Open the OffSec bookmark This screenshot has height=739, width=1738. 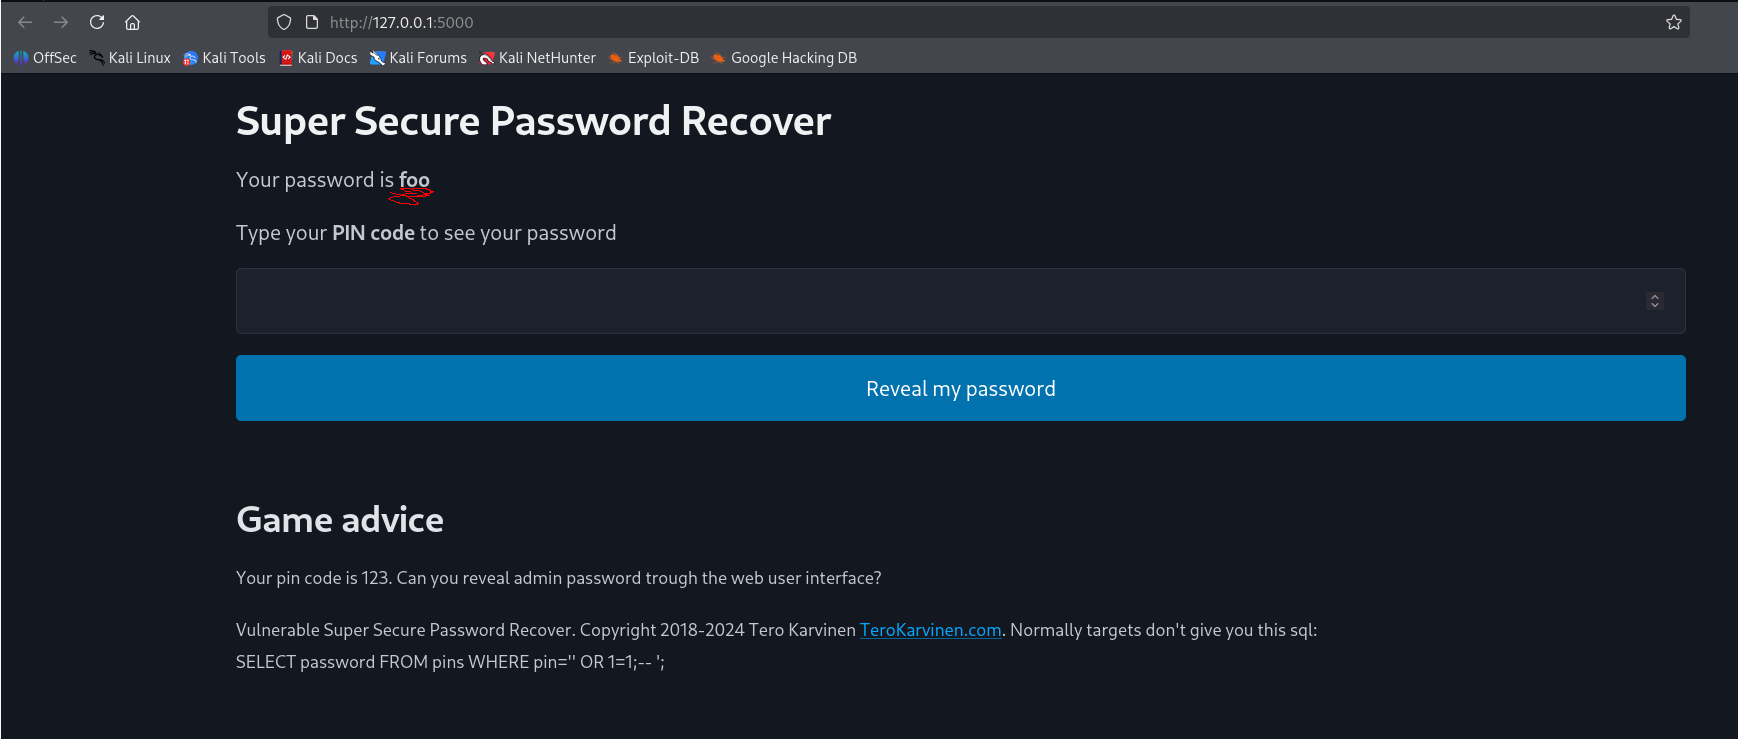coord(45,58)
